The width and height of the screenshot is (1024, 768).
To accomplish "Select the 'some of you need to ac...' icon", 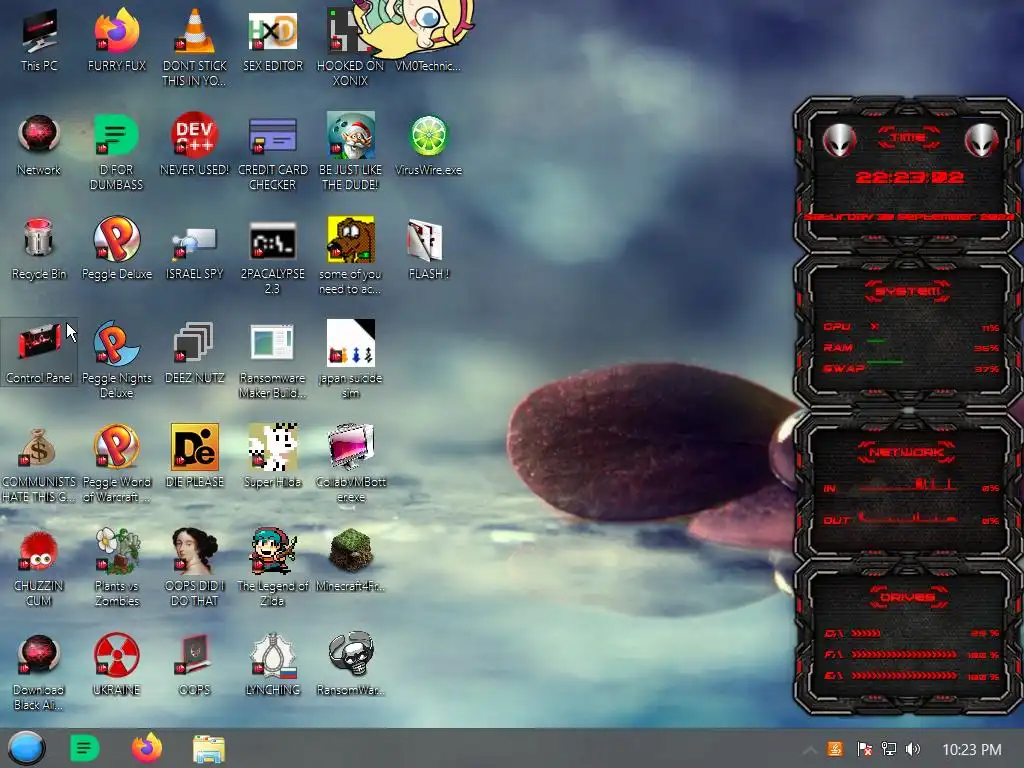I will click(x=350, y=257).
